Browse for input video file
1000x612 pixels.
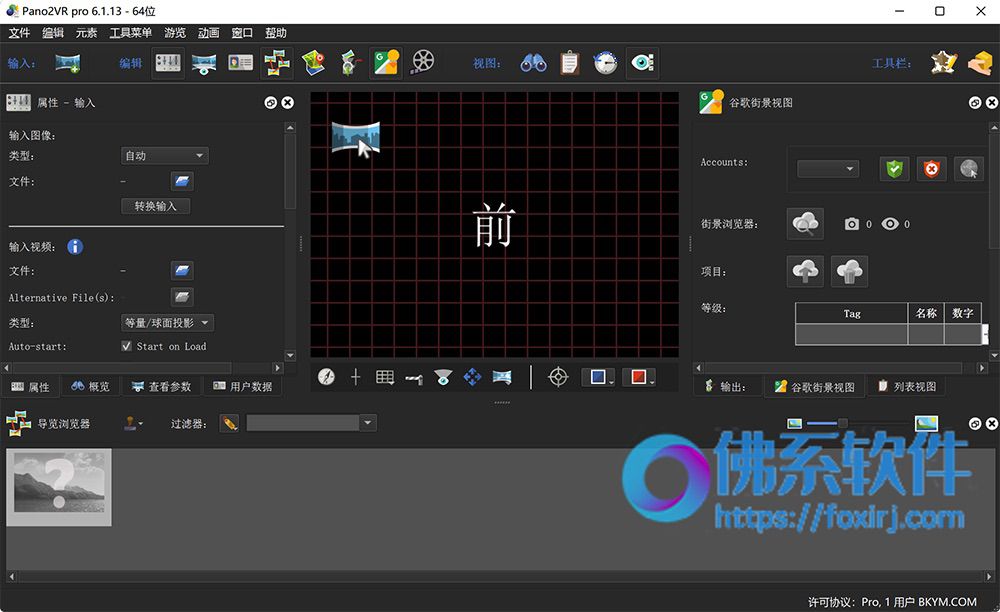(182, 271)
